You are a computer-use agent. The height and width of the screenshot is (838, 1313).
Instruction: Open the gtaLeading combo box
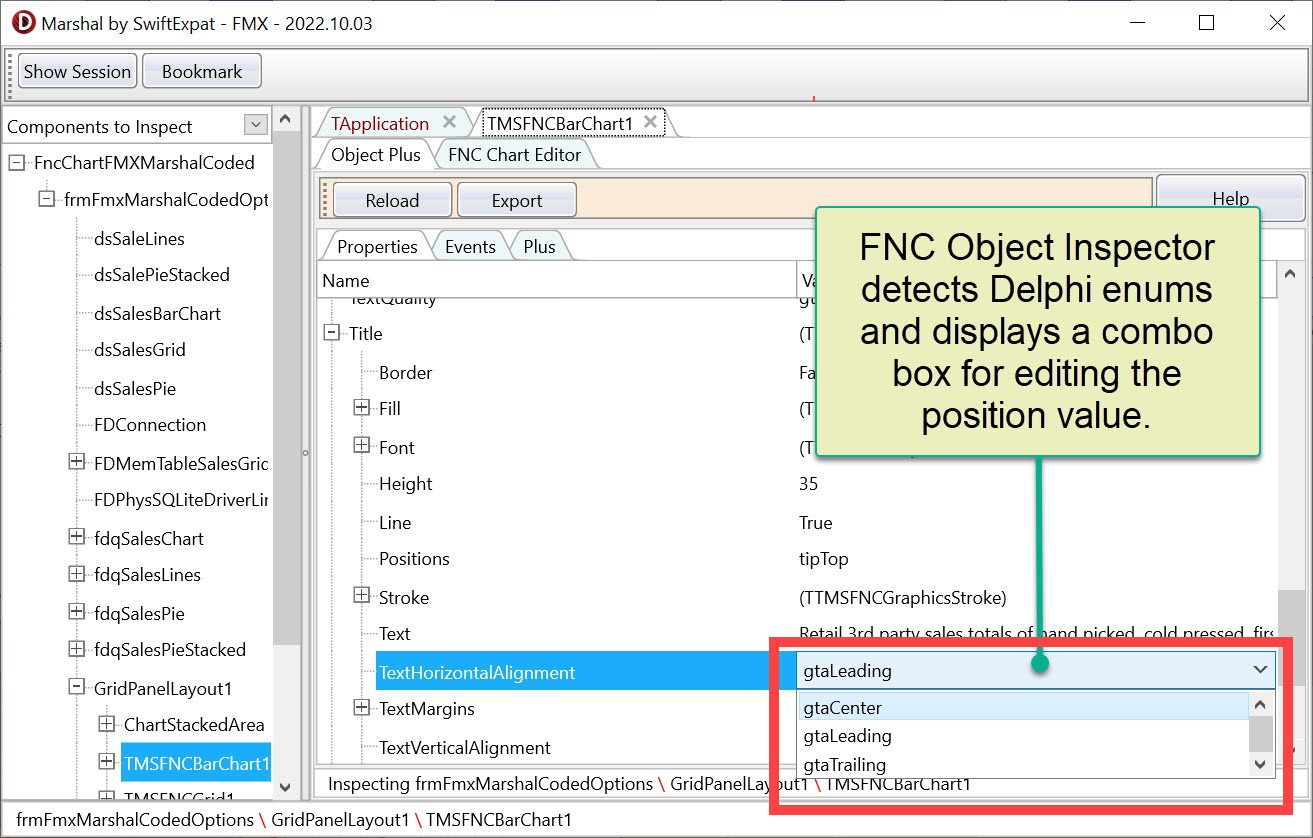click(1260, 670)
